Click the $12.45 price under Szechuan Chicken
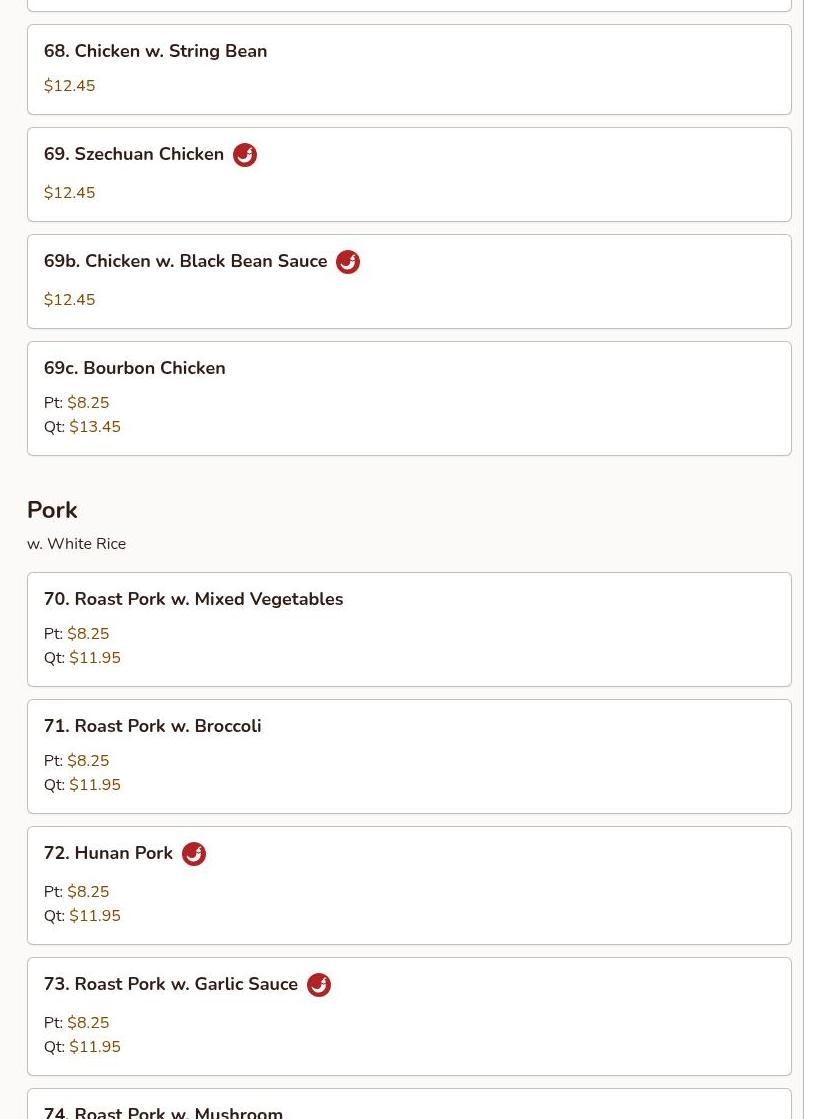 [70, 193]
